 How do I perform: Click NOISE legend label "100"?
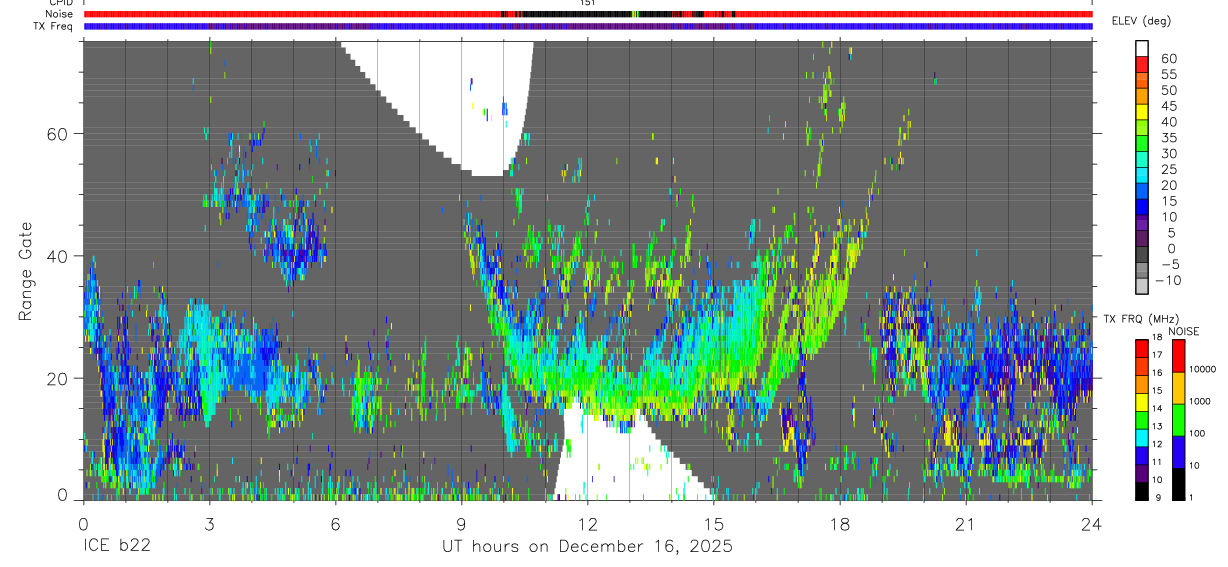point(1197,434)
